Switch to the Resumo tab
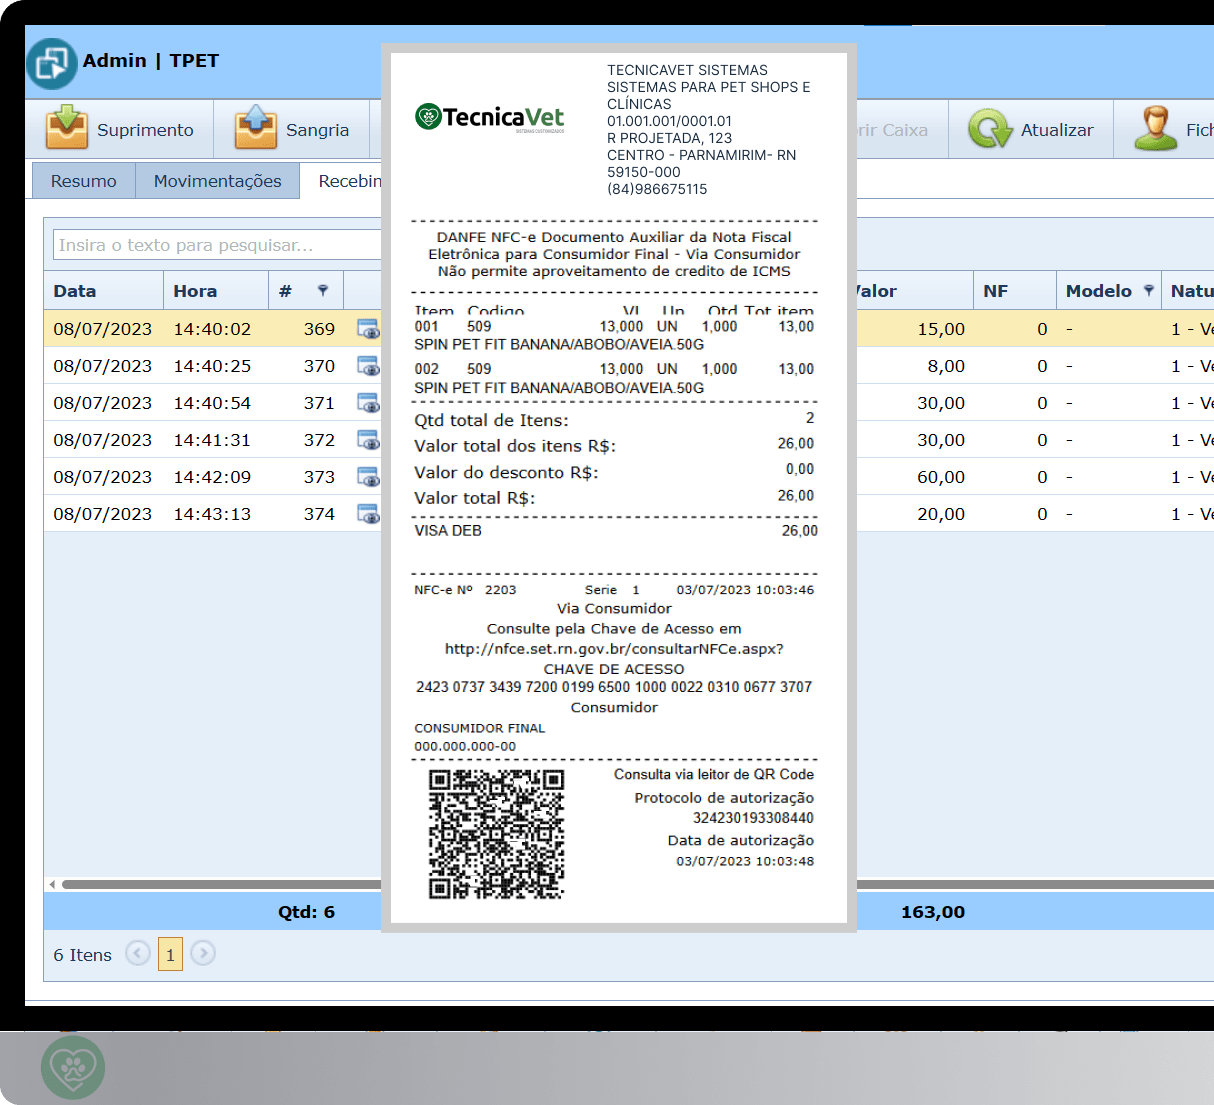1214x1105 pixels. click(83, 180)
